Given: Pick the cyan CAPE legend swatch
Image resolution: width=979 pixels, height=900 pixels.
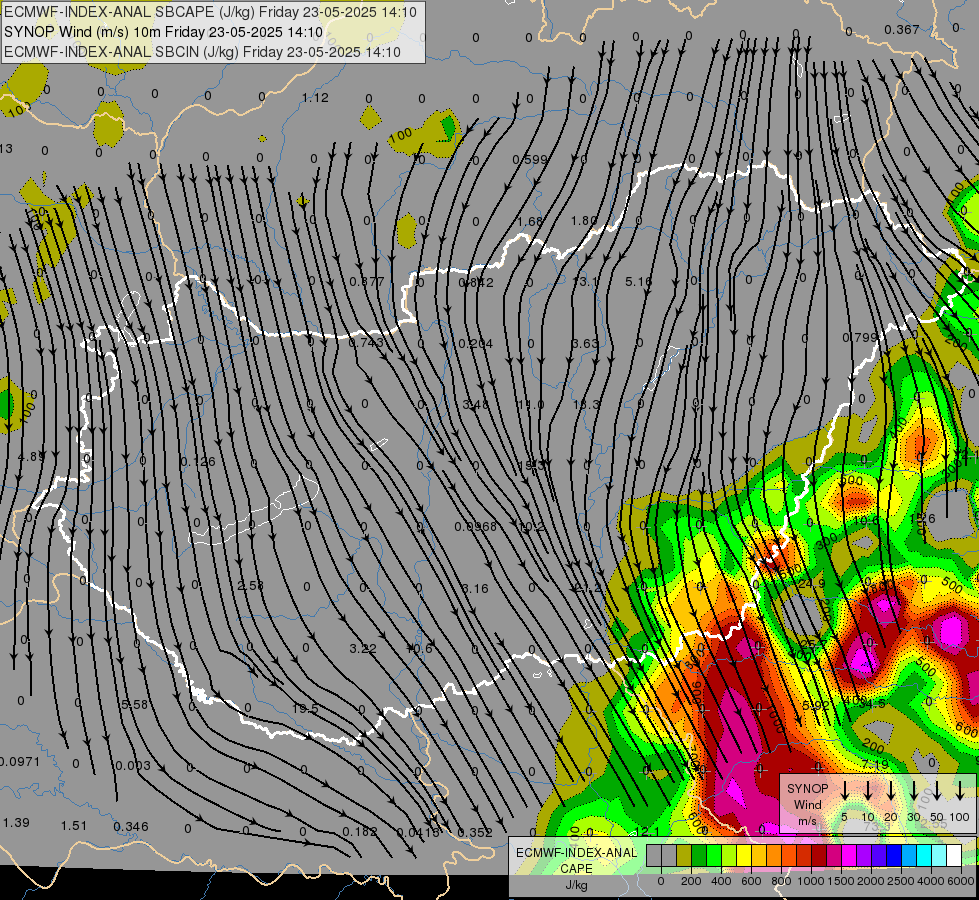Looking at the screenshot, I should [x=923, y=856].
